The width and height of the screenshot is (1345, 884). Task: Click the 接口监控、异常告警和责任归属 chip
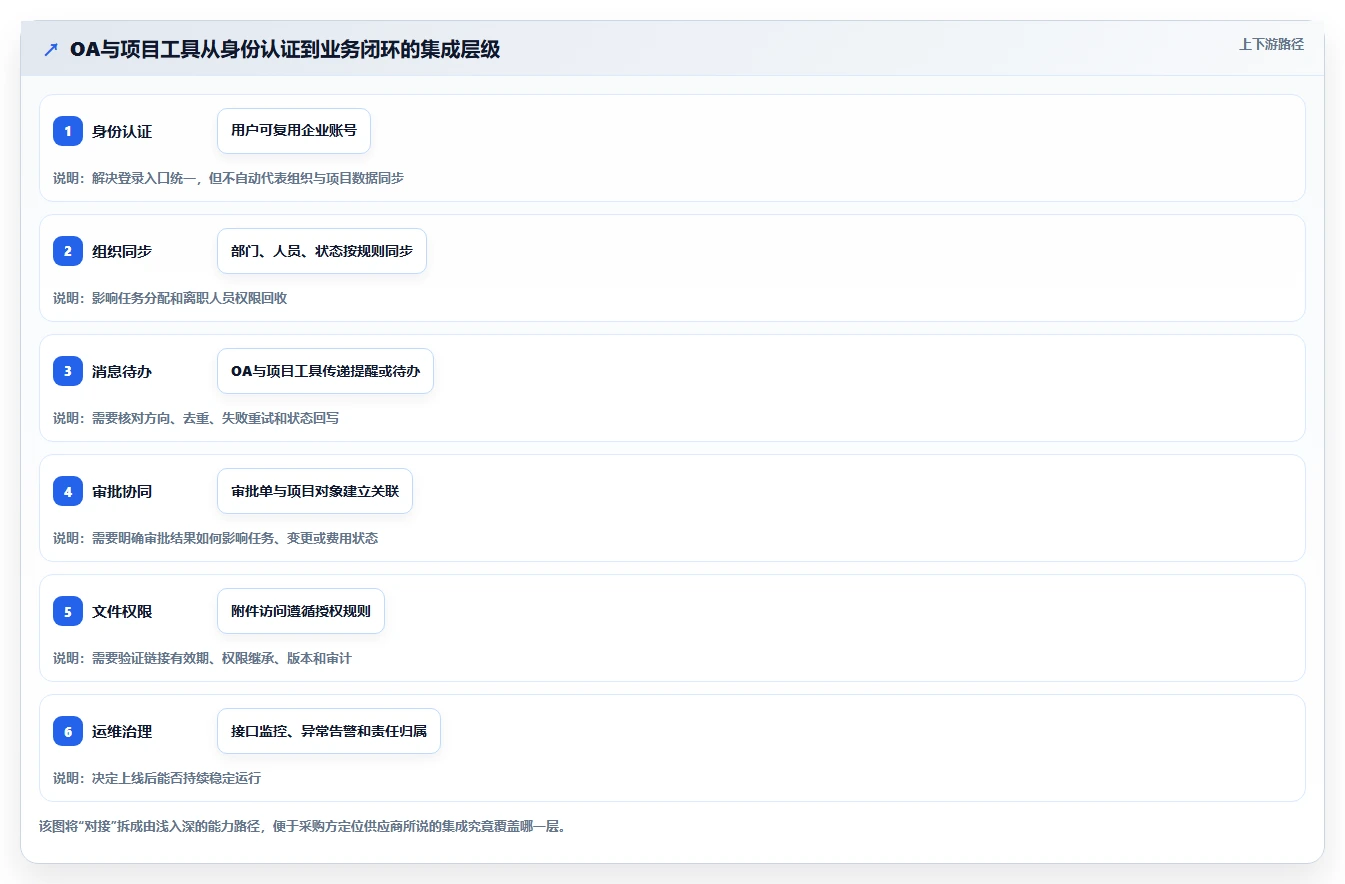pyautogui.click(x=329, y=731)
